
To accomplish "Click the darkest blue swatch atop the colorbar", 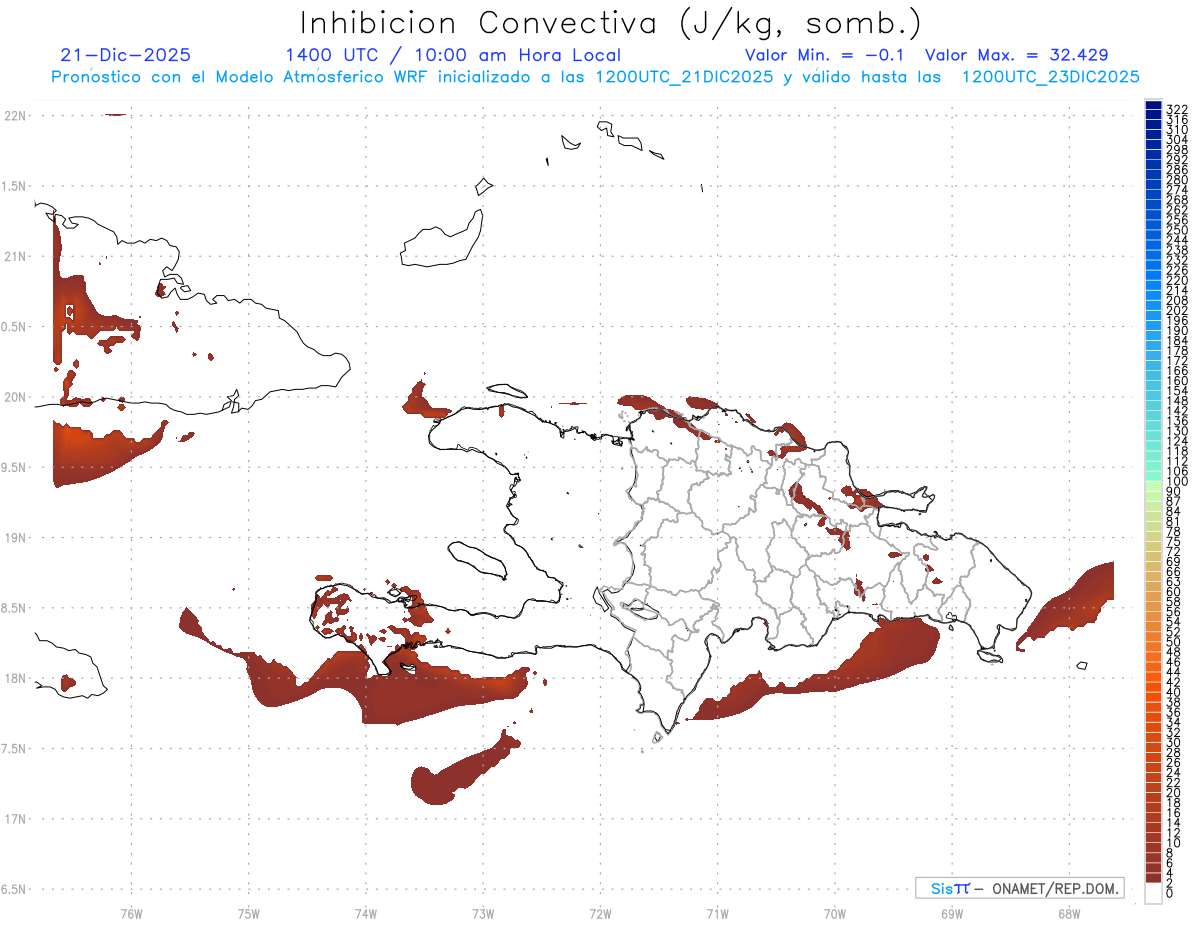I will (1153, 105).
